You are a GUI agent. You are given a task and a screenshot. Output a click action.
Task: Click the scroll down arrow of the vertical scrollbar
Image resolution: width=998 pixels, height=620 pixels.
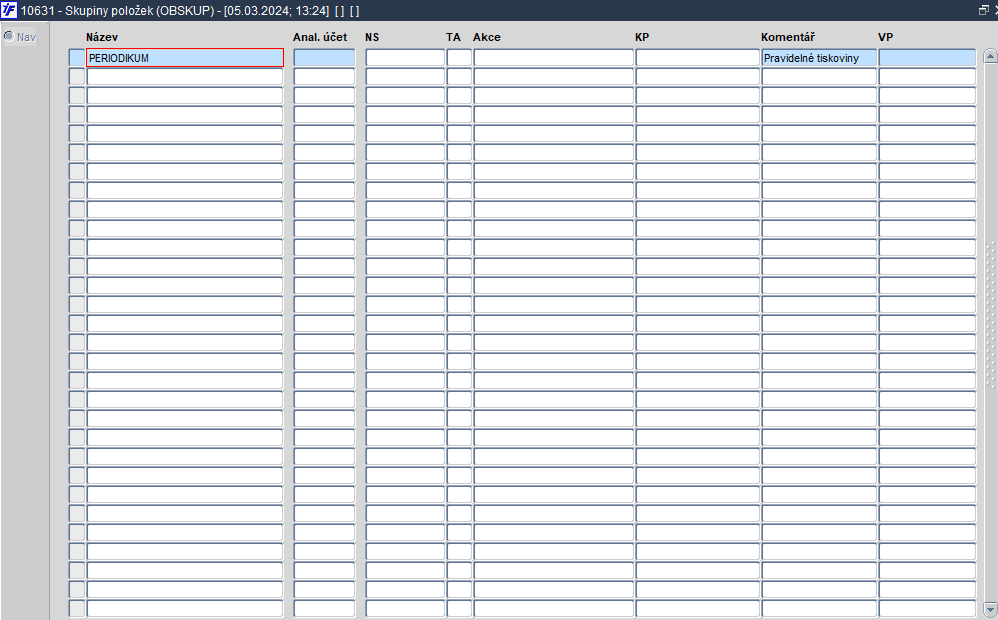[990, 609]
